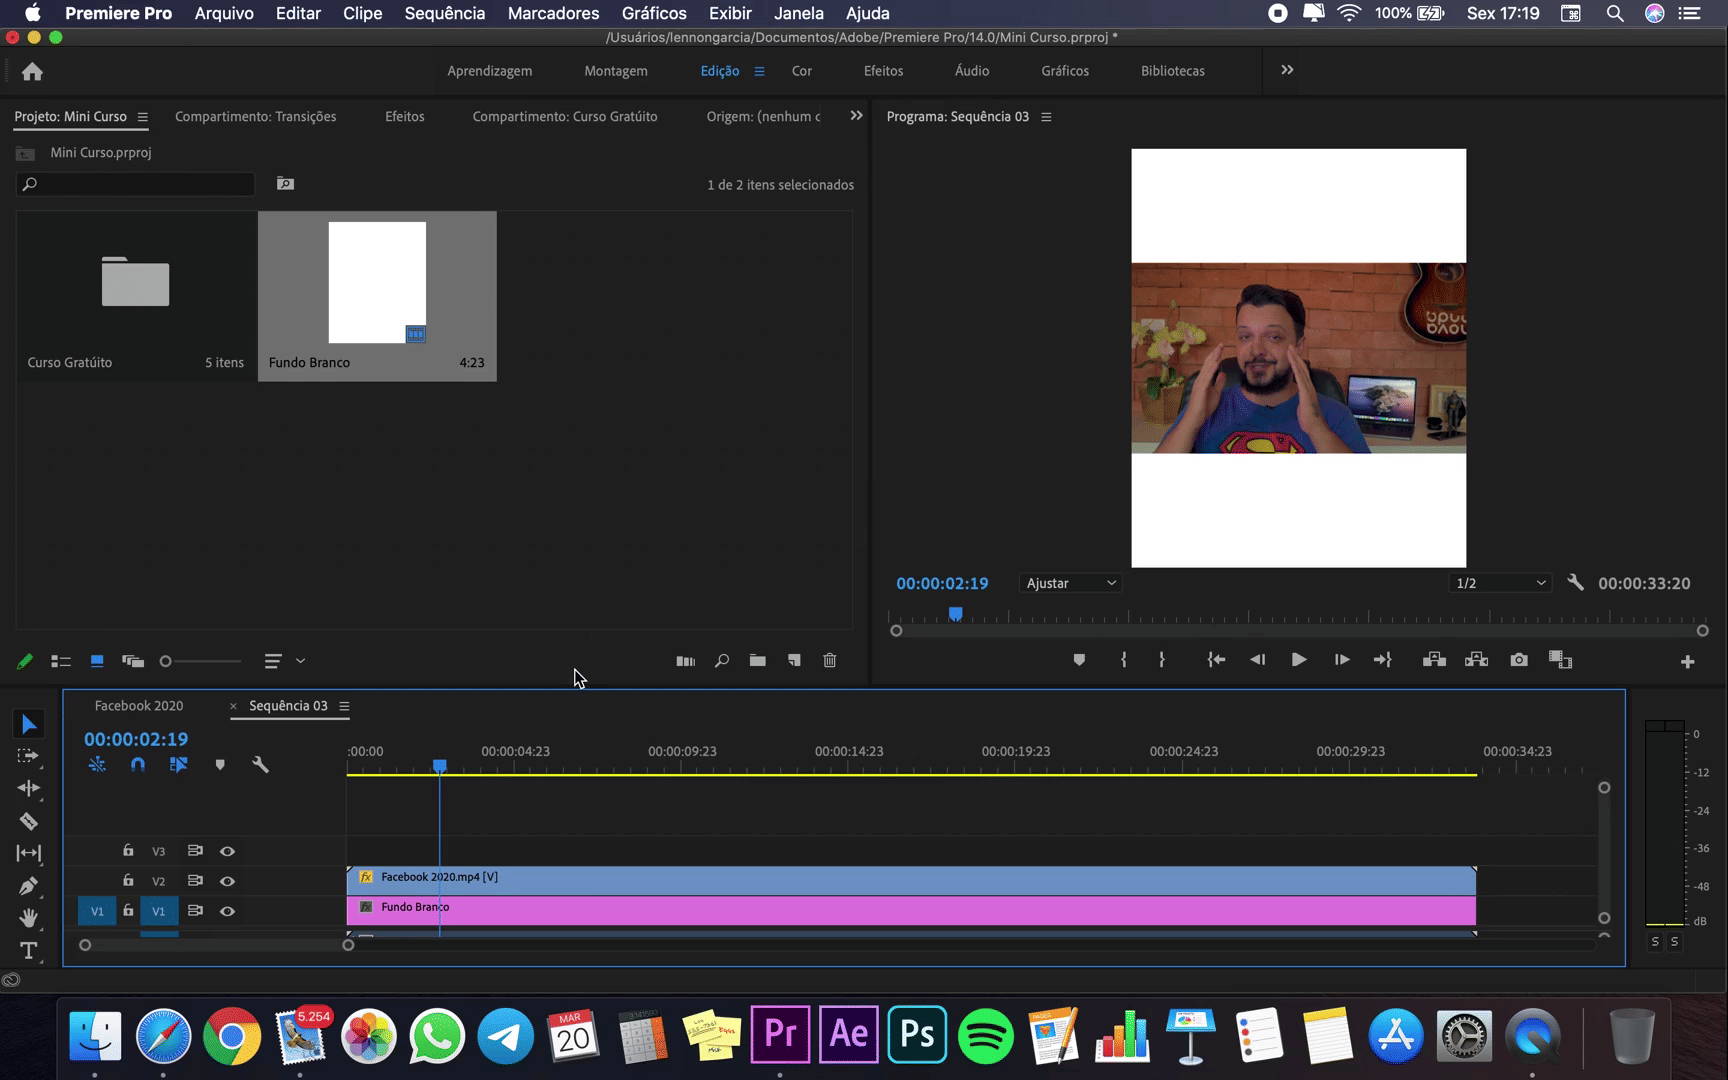Select the Pen tool
This screenshot has width=1728, height=1080.
pyautogui.click(x=28, y=886)
